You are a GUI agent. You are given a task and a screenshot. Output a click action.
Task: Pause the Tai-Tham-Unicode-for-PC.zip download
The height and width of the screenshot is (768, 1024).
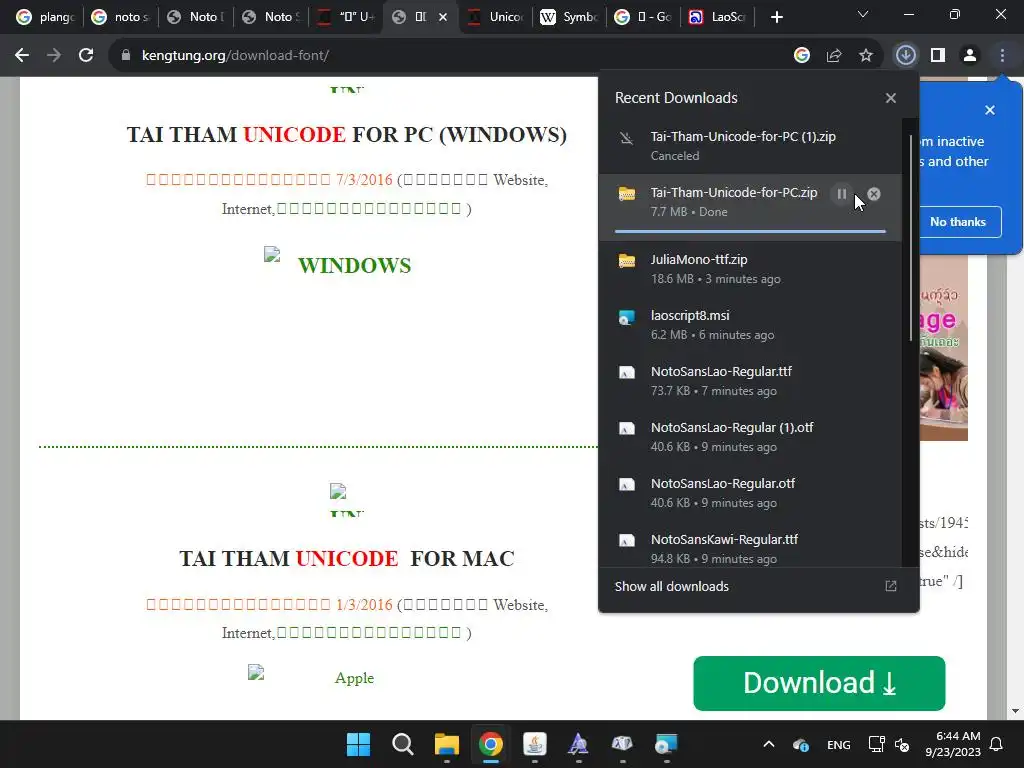pyautogui.click(x=841, y=194)
